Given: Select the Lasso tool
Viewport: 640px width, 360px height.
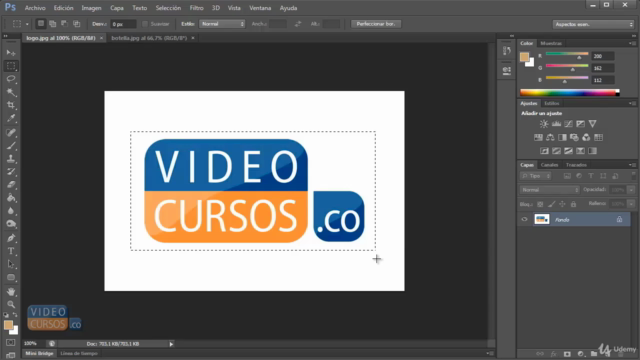Looking at the screenshot, I should tap(11, 79).
